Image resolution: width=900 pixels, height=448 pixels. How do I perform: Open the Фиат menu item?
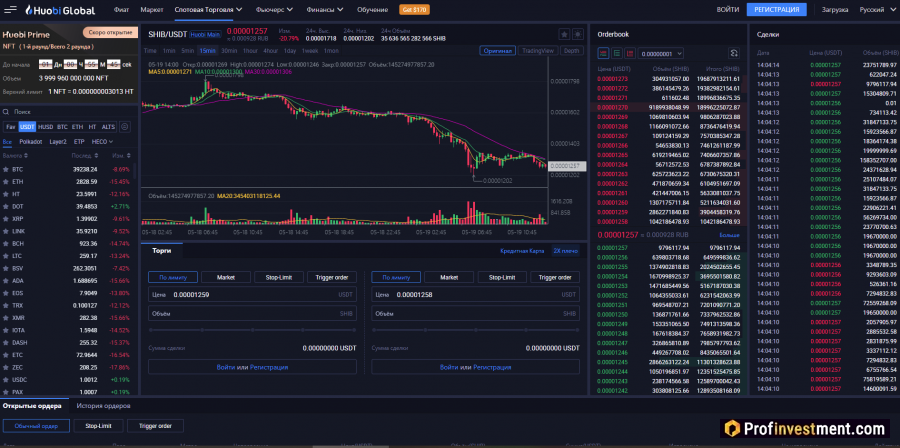coord(121,10)
